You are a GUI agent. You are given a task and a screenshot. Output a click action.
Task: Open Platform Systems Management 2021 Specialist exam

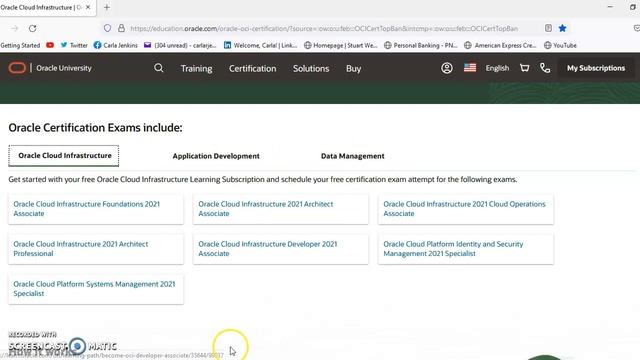[96, 289]
